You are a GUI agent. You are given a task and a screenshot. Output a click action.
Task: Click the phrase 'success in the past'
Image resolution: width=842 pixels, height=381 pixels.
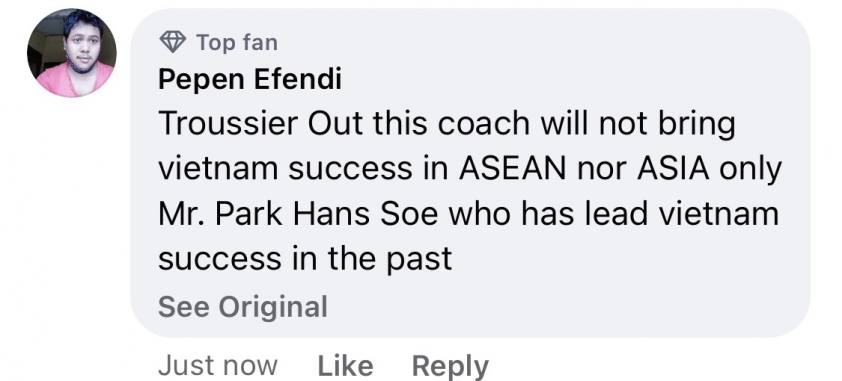coord(305,259)
